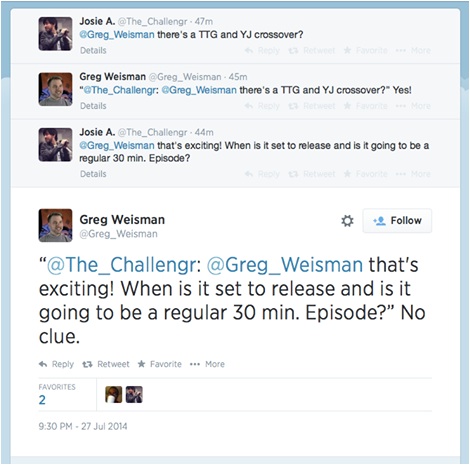Image resolution: width=470 pixels, height=469 pixels.
Task: Reply to the 44m Josie A. tweet
Action: [x=262, y=174]
